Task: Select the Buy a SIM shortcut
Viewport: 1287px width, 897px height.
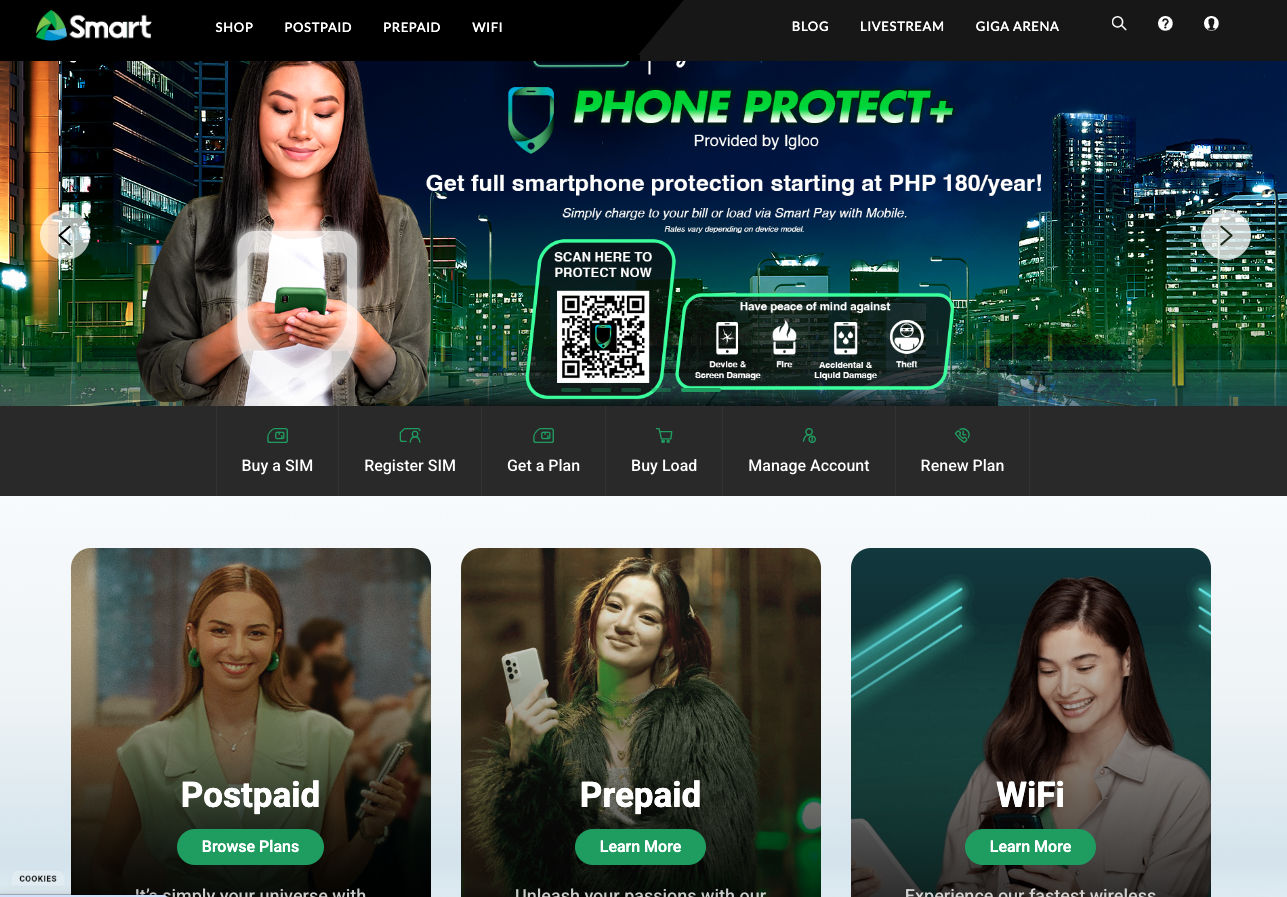Action: pyautogui.click(x=277, y=451)
